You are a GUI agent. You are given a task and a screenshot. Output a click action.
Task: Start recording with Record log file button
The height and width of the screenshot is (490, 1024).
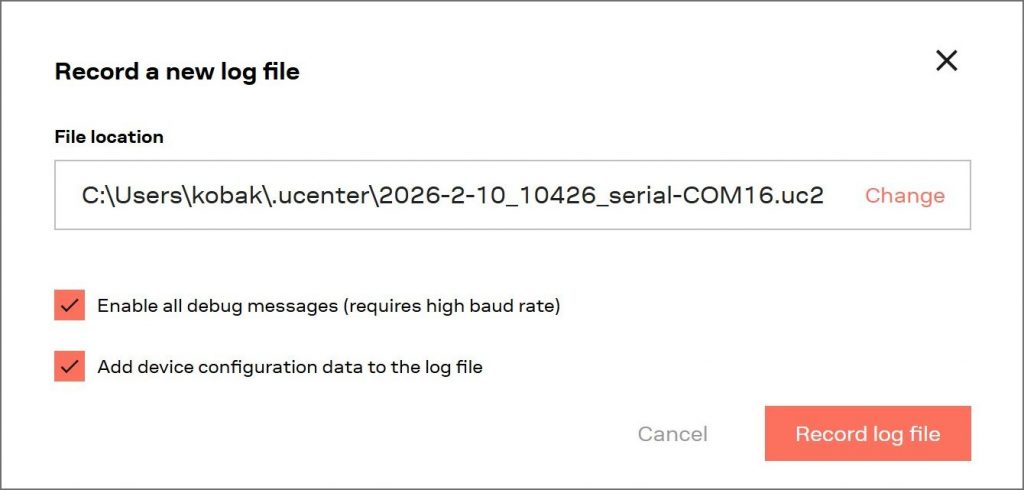(867, 434)
